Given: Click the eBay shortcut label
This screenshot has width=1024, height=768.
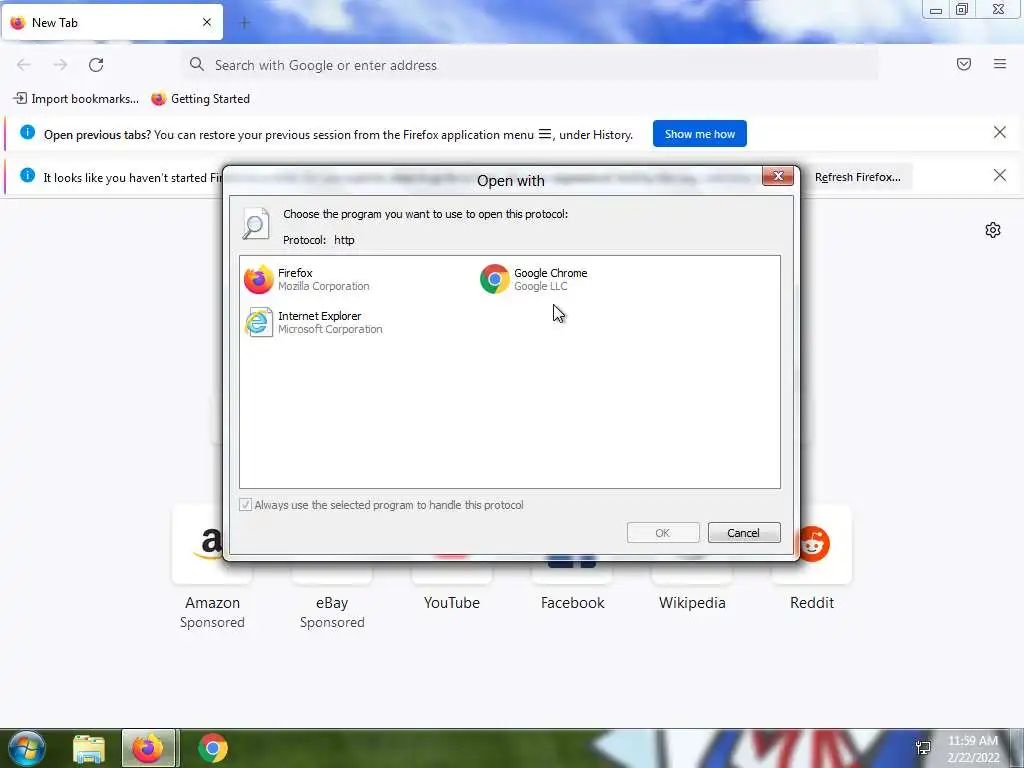Looking at the screenshot, I should coord(332,603).
